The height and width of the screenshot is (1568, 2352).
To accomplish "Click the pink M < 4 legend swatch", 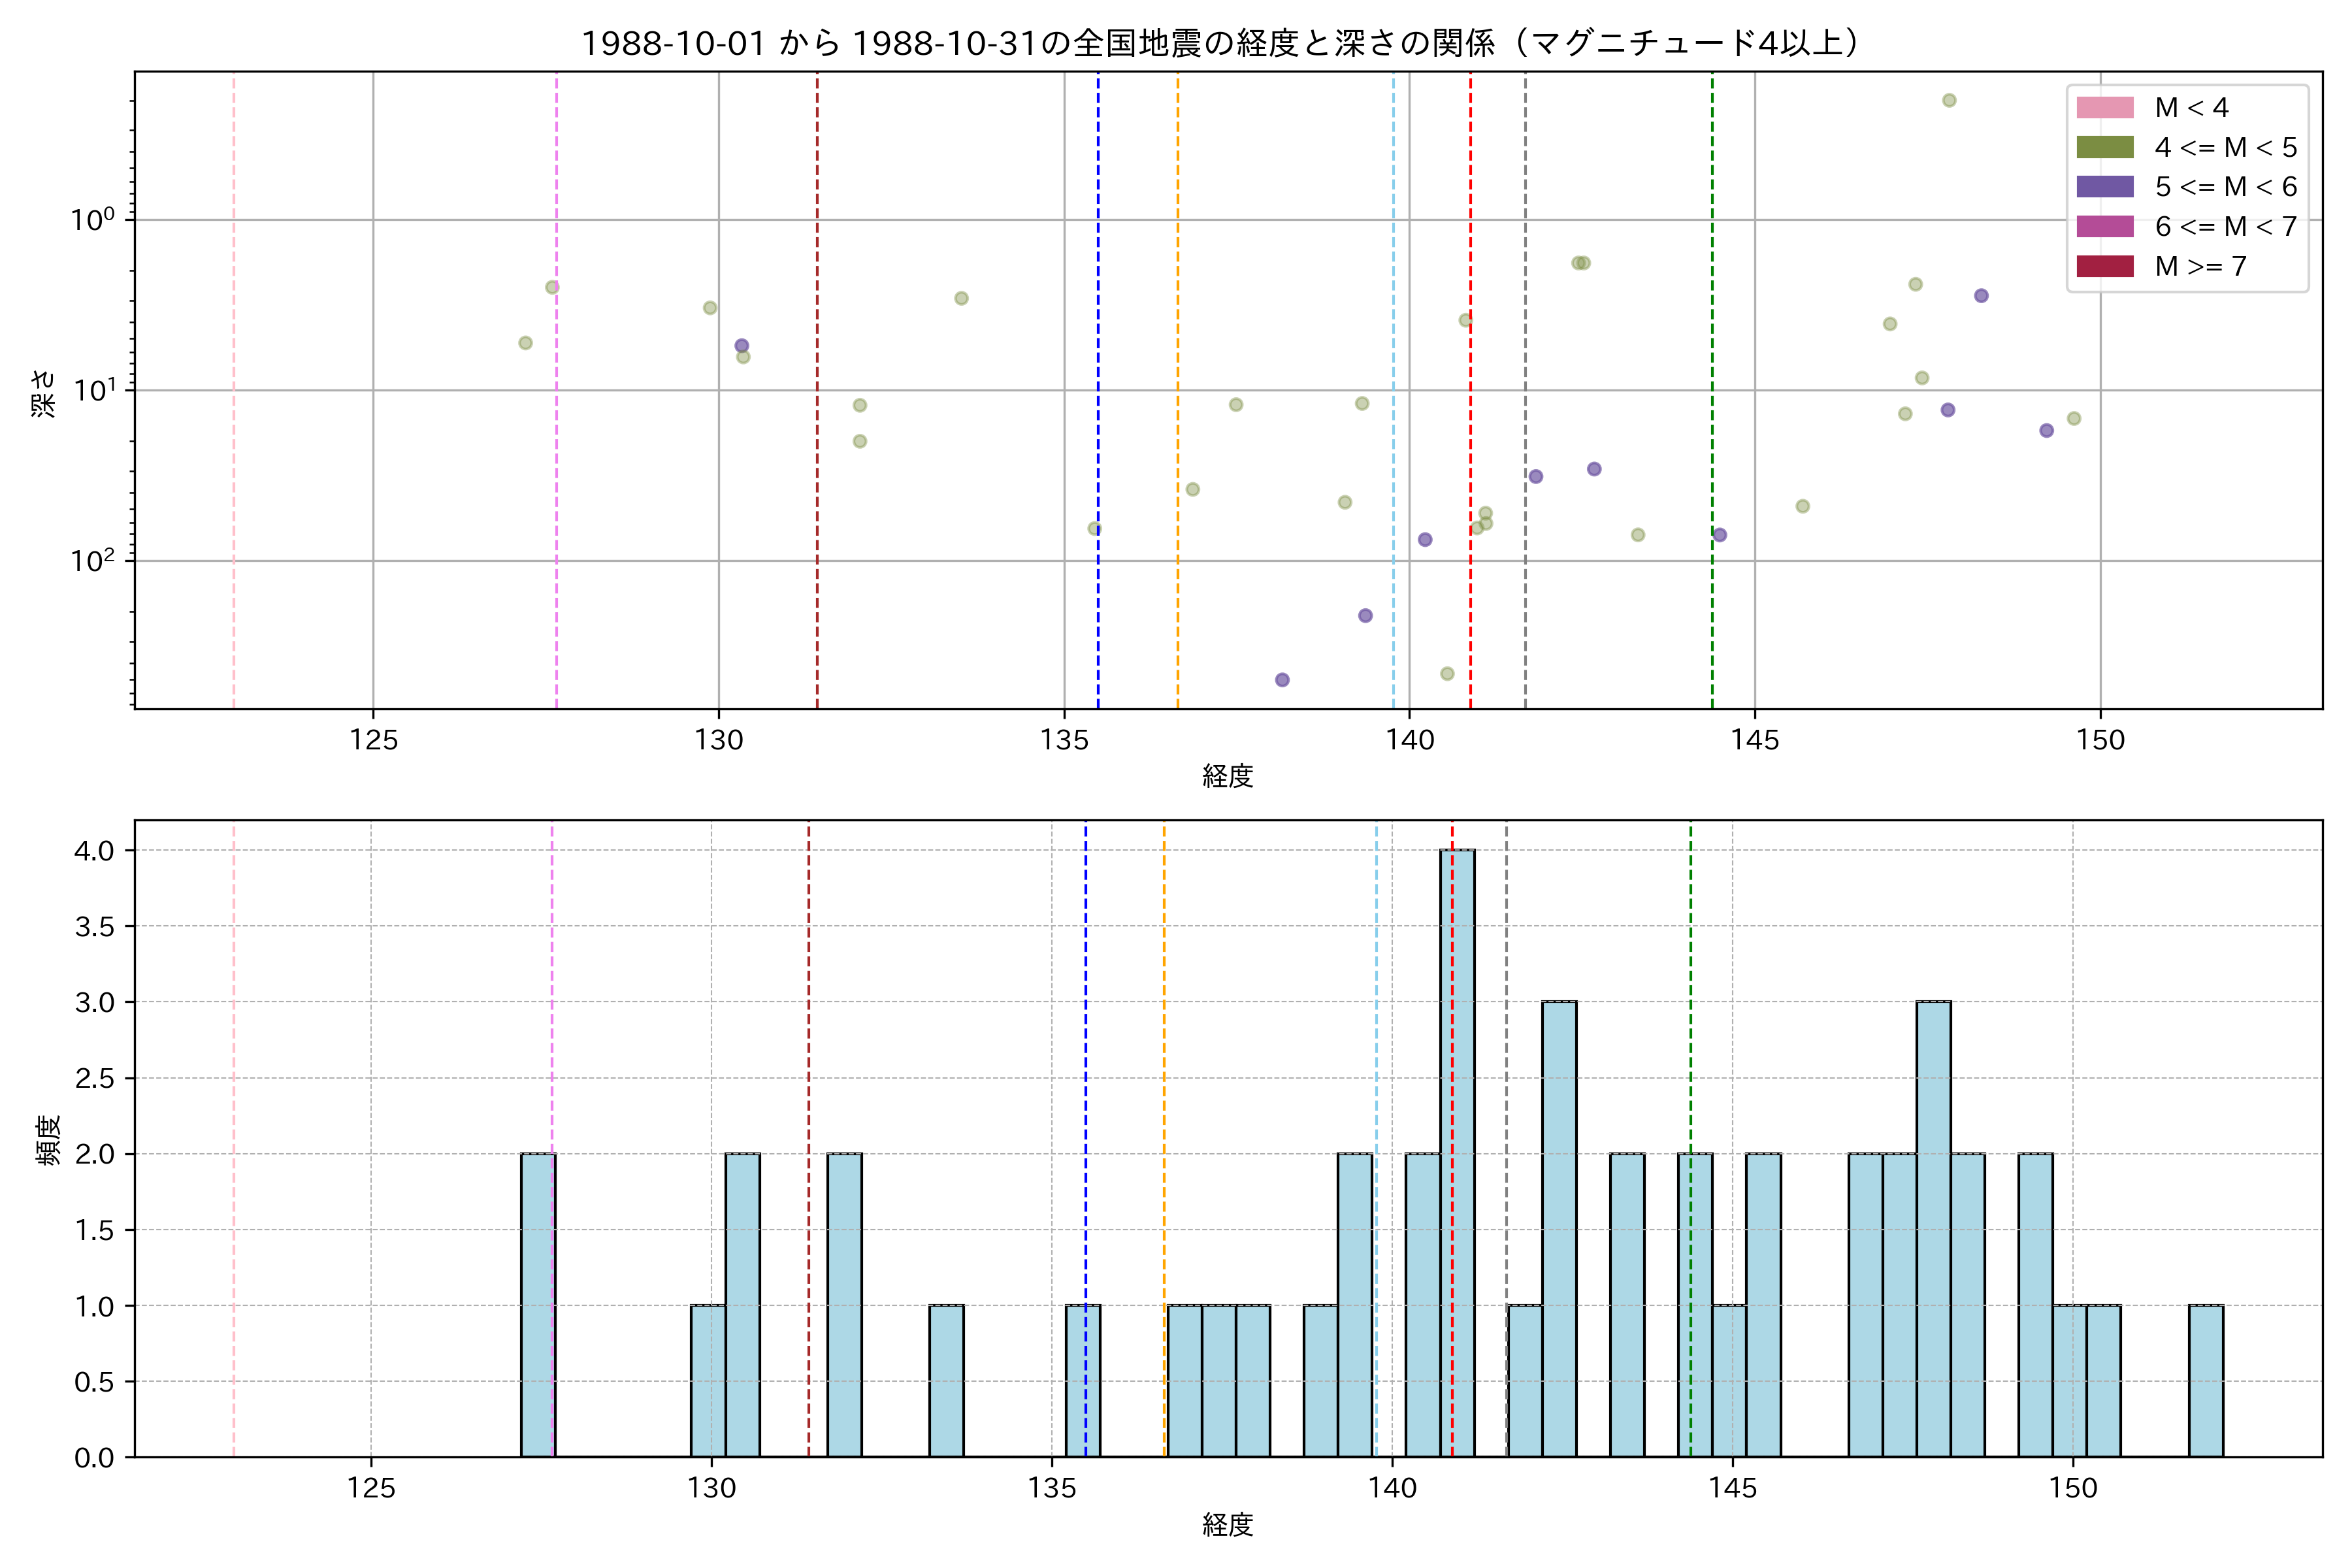I will pyautogui.click(x=2104, y=108).
